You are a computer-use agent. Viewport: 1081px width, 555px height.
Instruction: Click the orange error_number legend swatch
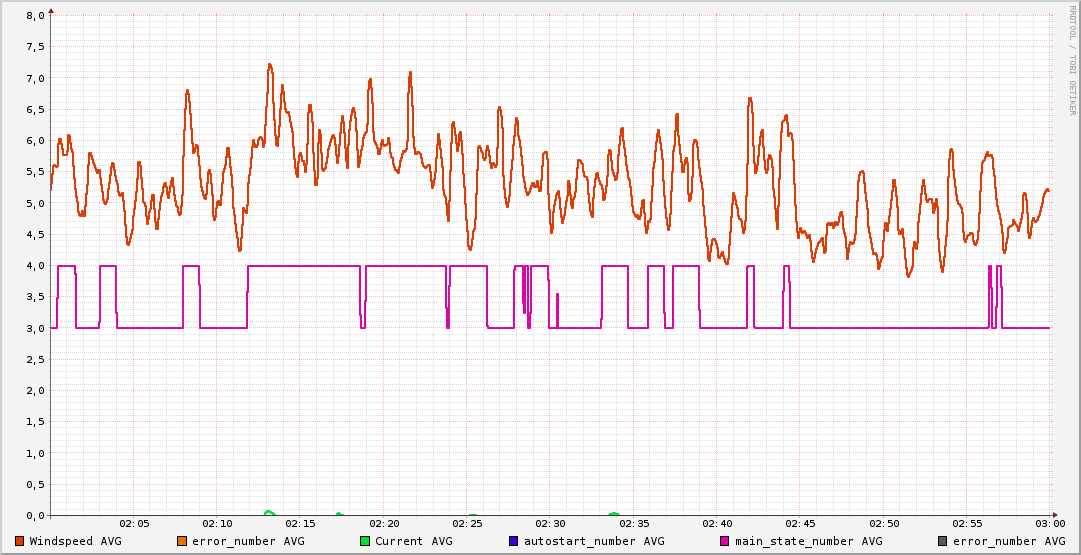click(181, 541)
